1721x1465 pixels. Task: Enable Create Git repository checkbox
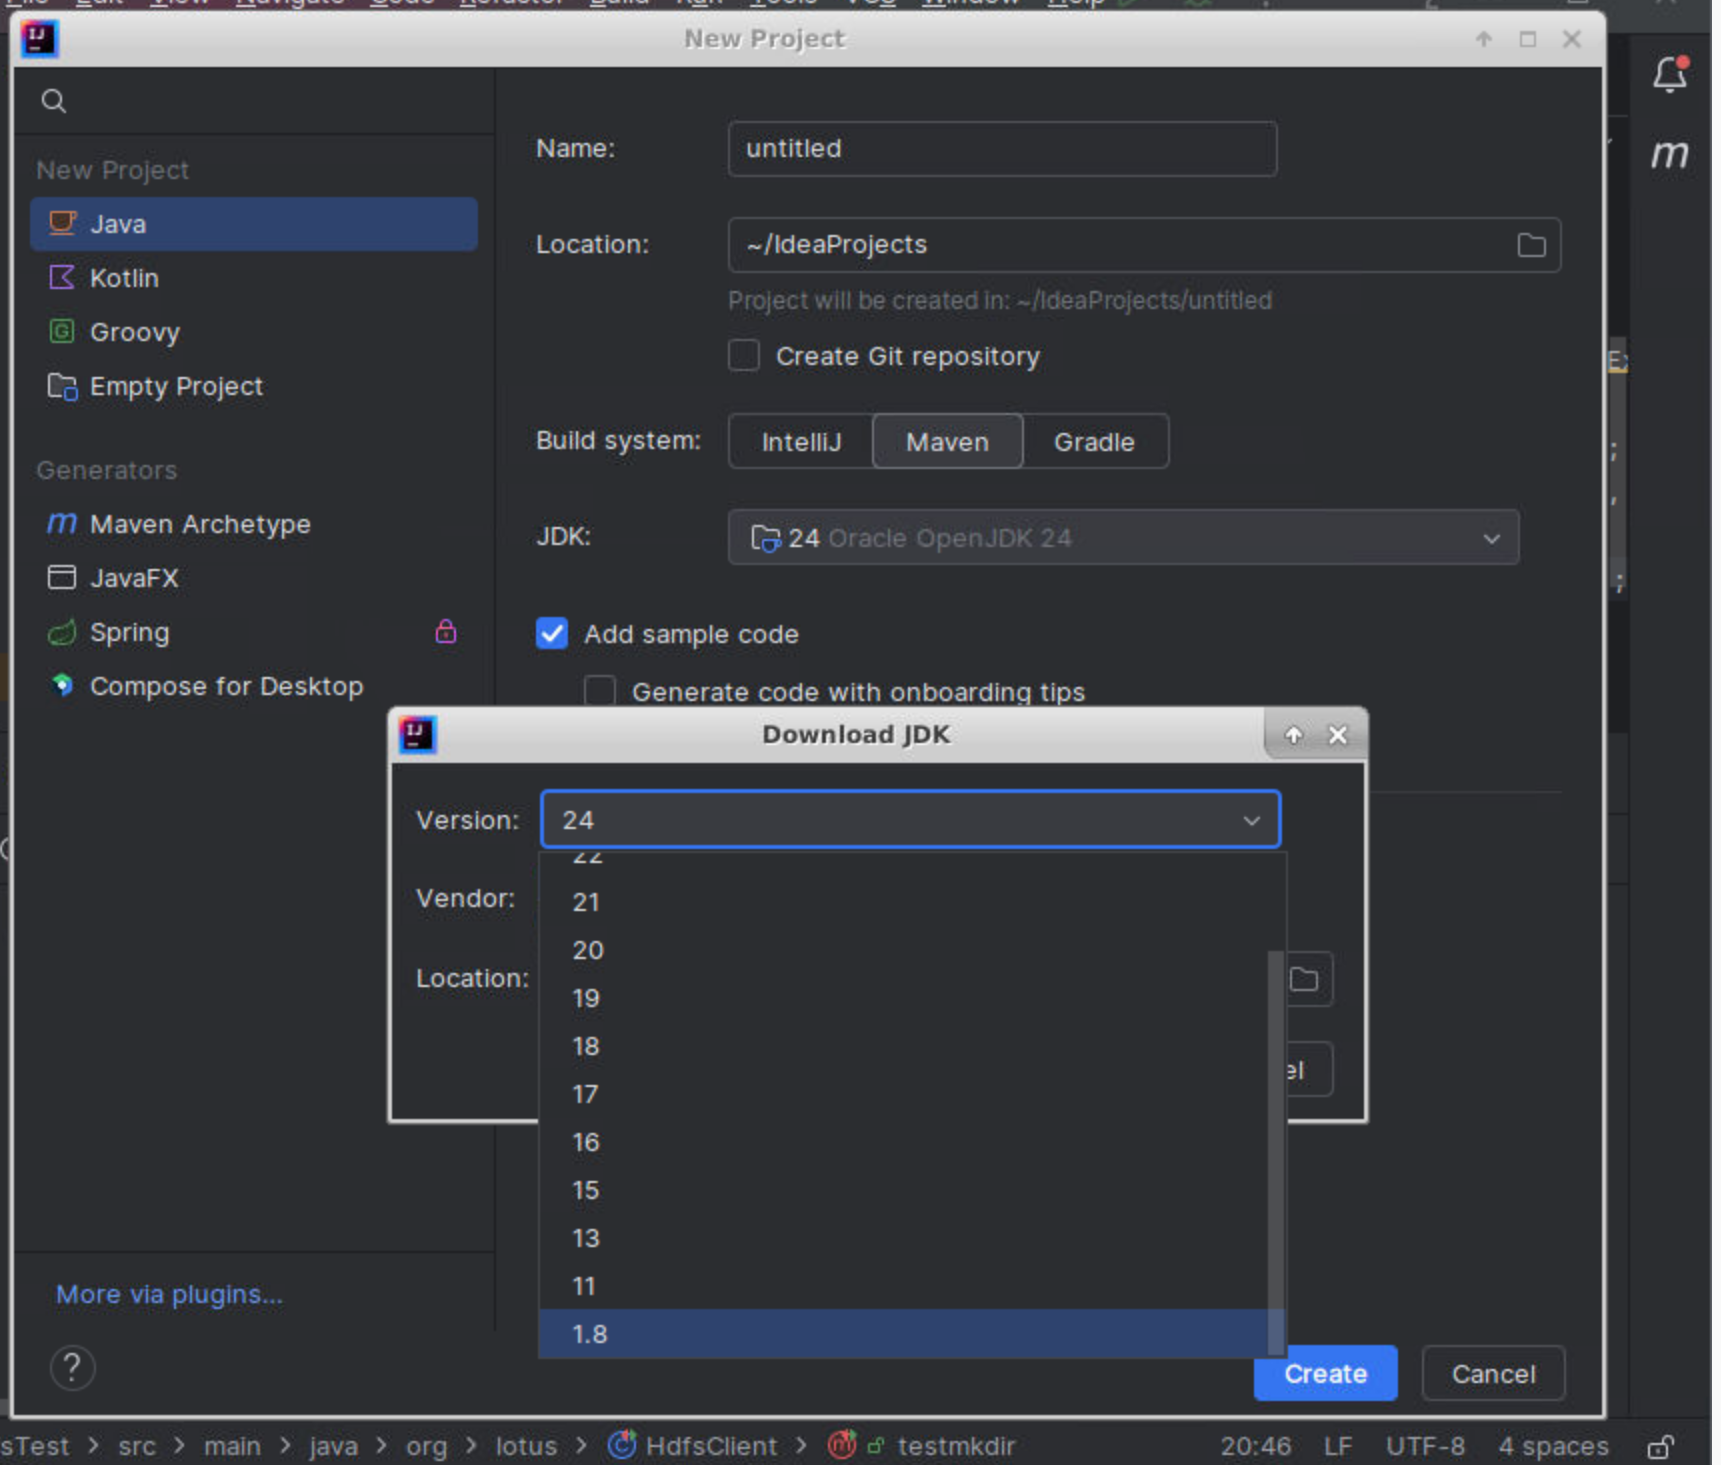click(744, 356)
